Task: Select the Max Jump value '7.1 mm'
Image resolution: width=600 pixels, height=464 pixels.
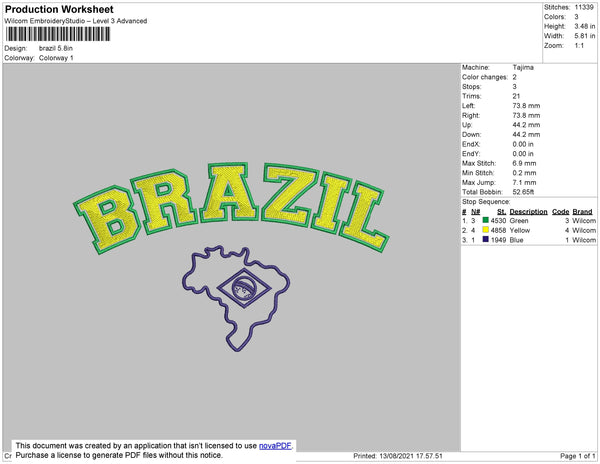Action: pyautogui.click(x=524, y=182)
